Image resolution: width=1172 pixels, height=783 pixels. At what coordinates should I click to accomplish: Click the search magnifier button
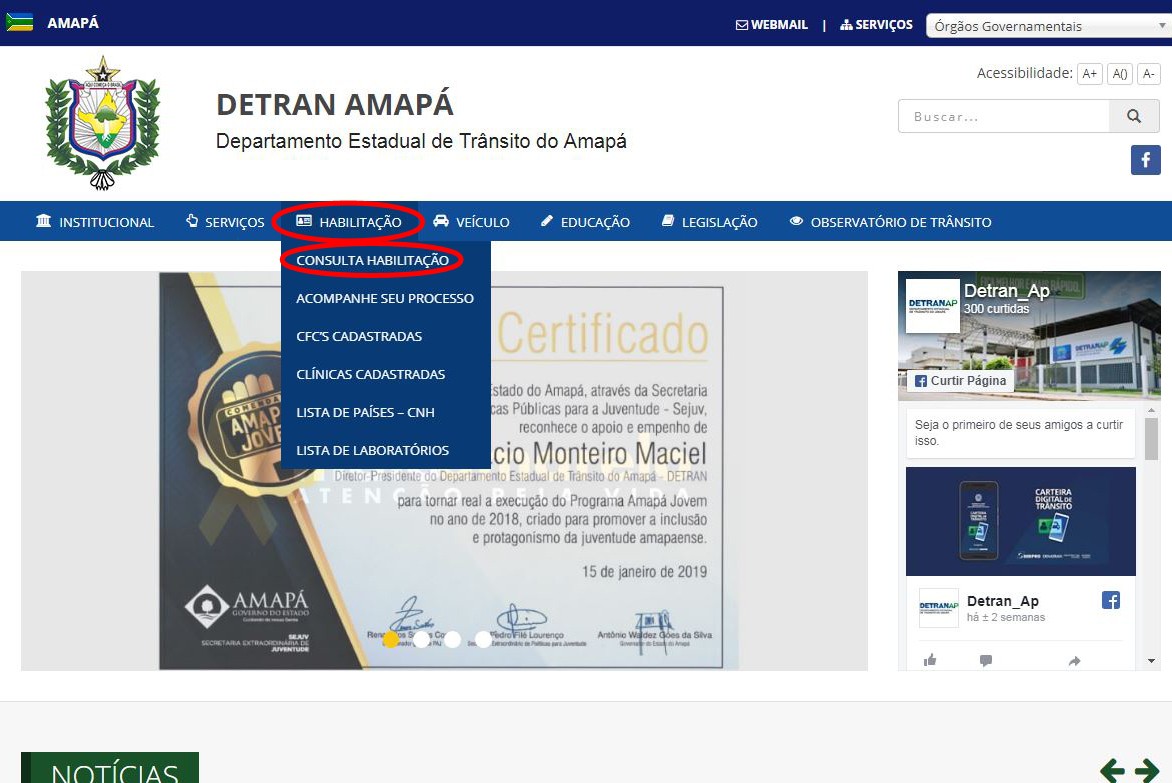1134,117
